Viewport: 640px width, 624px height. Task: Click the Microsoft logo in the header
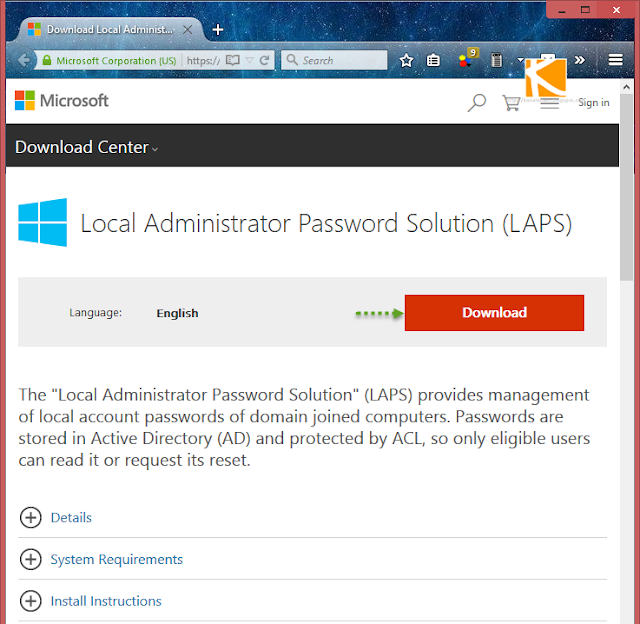tap(62, 101)
